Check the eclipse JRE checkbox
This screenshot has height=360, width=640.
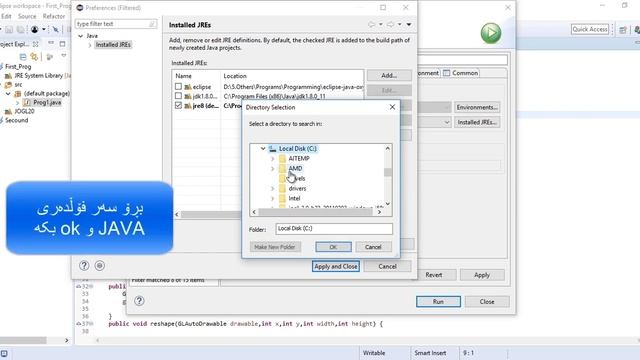click(x=178, y=87)
